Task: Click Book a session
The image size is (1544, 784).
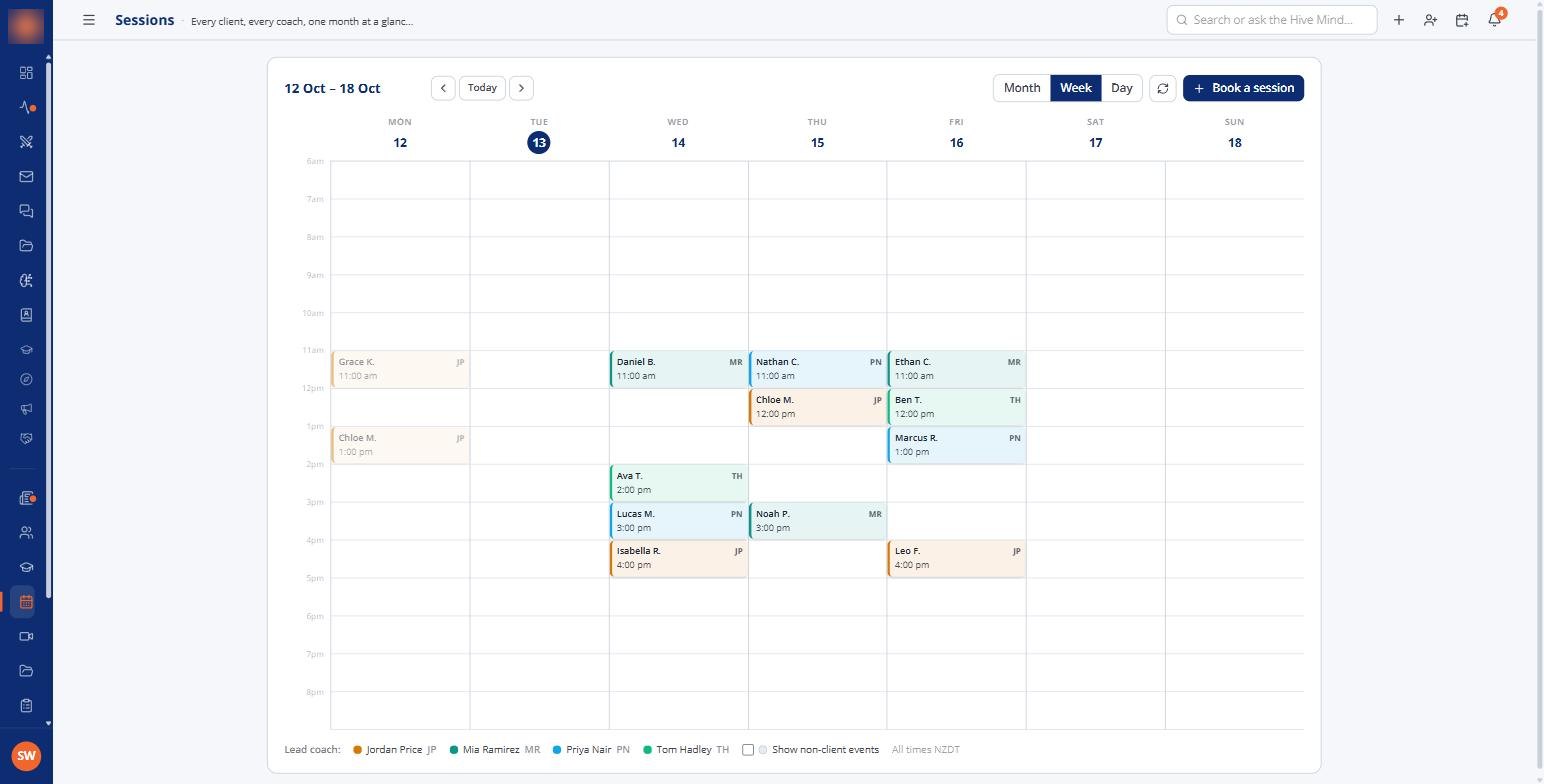Action: 1243,88
